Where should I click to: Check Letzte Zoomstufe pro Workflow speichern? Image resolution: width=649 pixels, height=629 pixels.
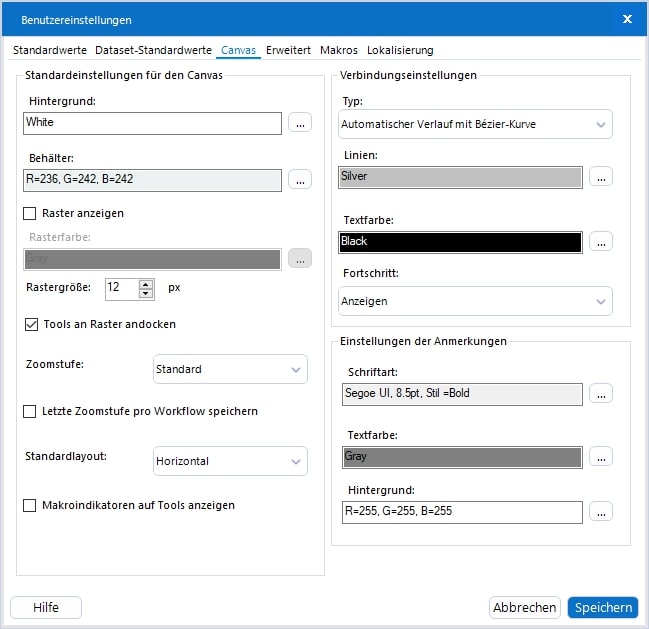pyautogui.click(x=30, y=411)
